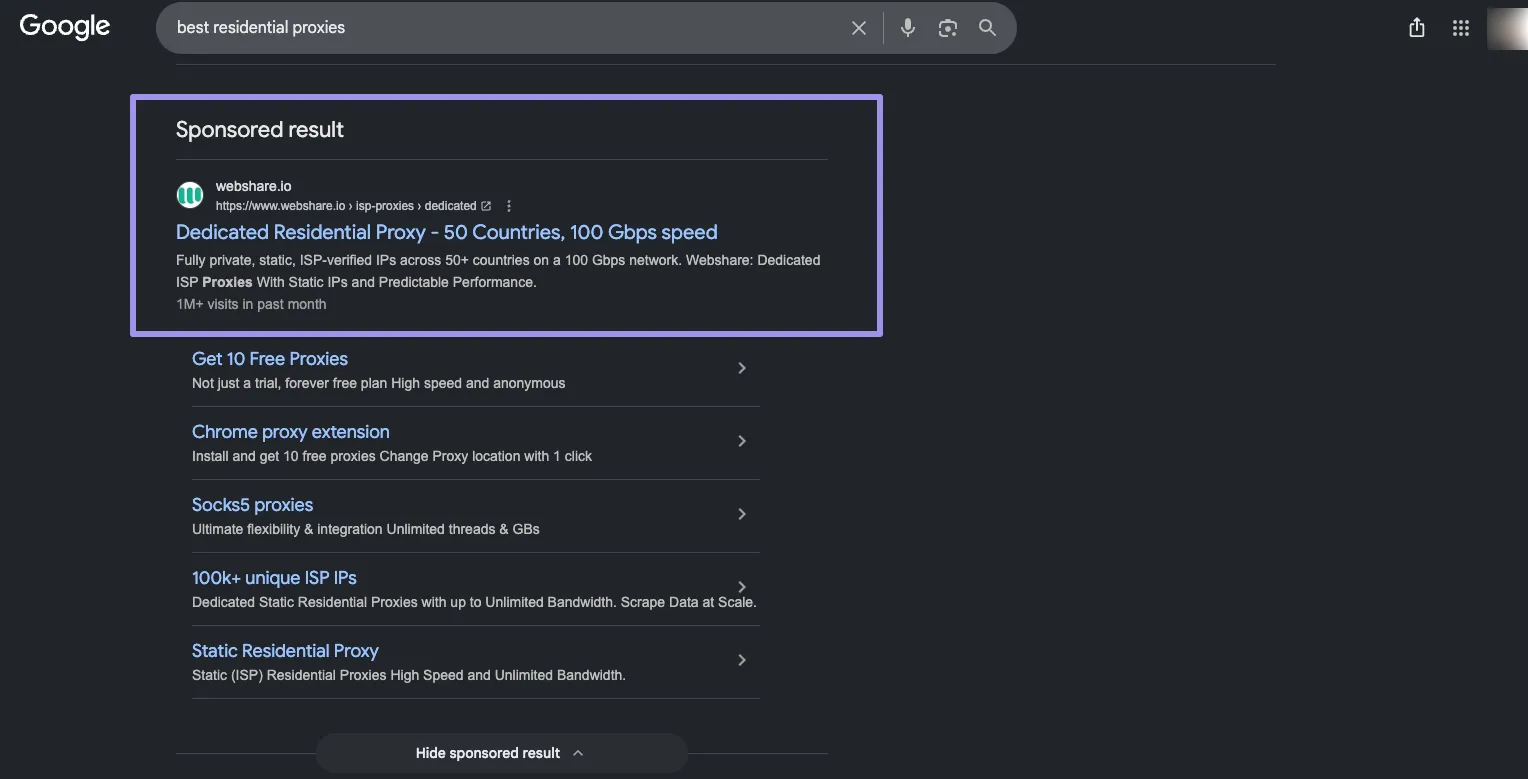Open 'Socks5 proxies' sitelink

point(253,505)
